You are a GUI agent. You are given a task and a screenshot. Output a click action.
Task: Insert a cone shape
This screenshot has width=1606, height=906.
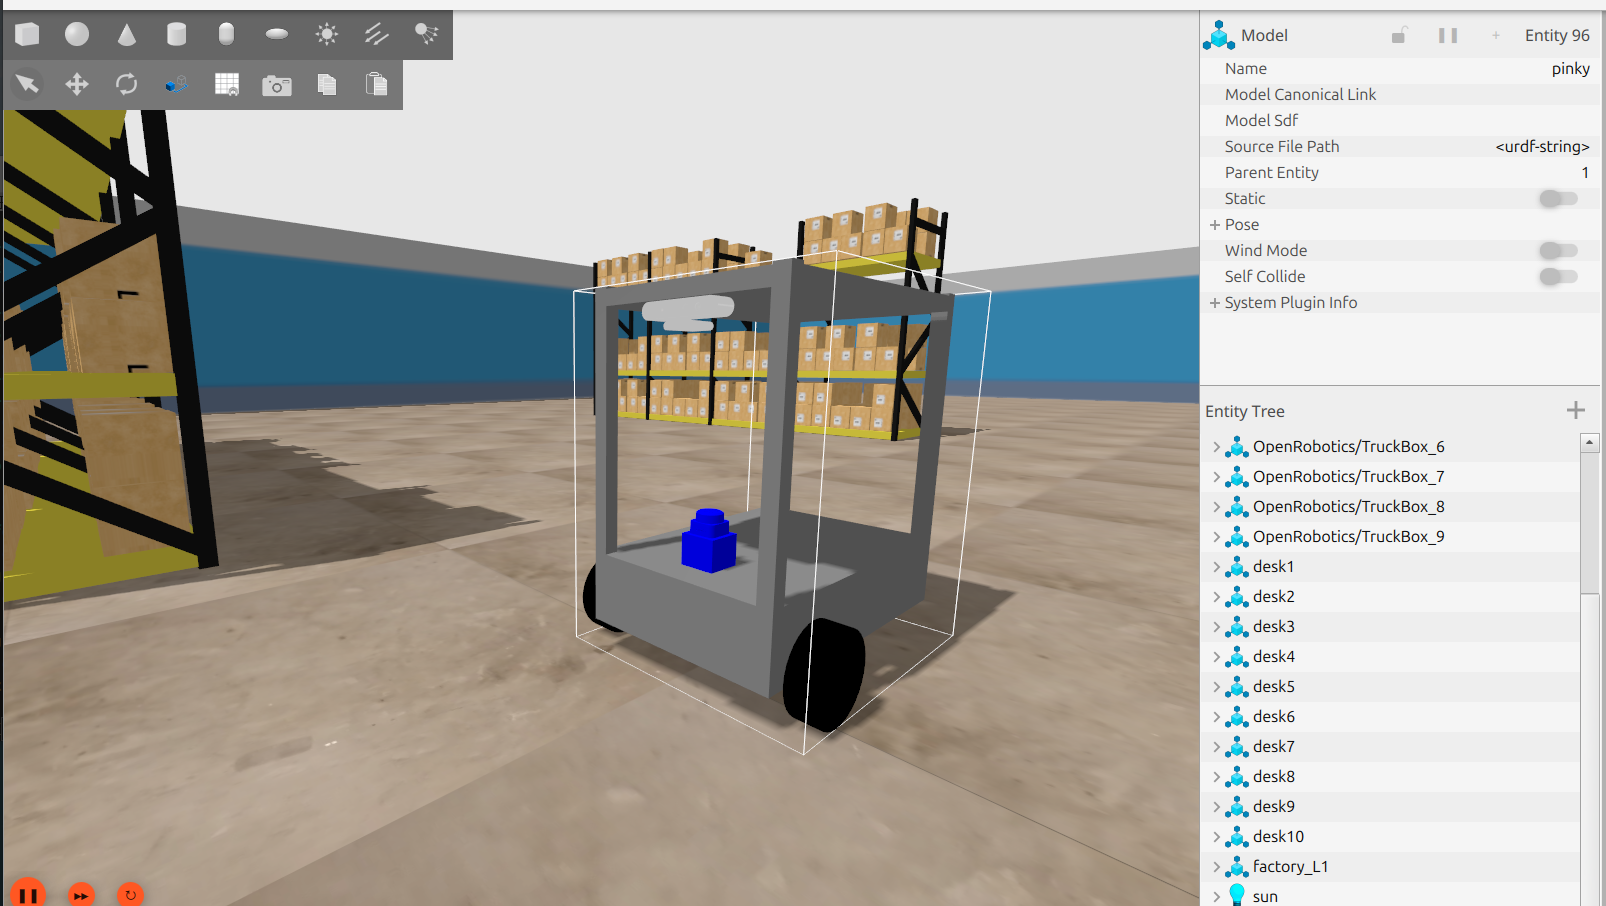(127, 35)
